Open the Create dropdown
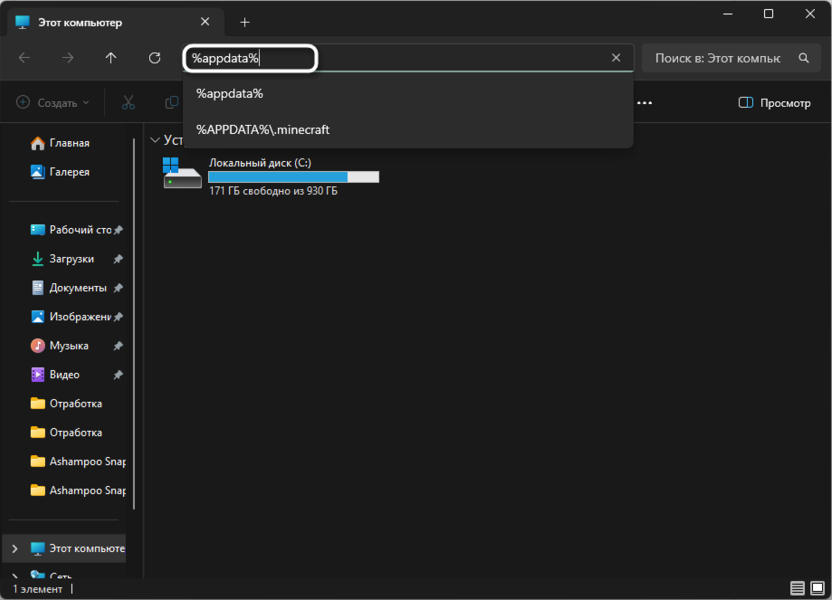This screenshot has width=832, height=600. 52,102
